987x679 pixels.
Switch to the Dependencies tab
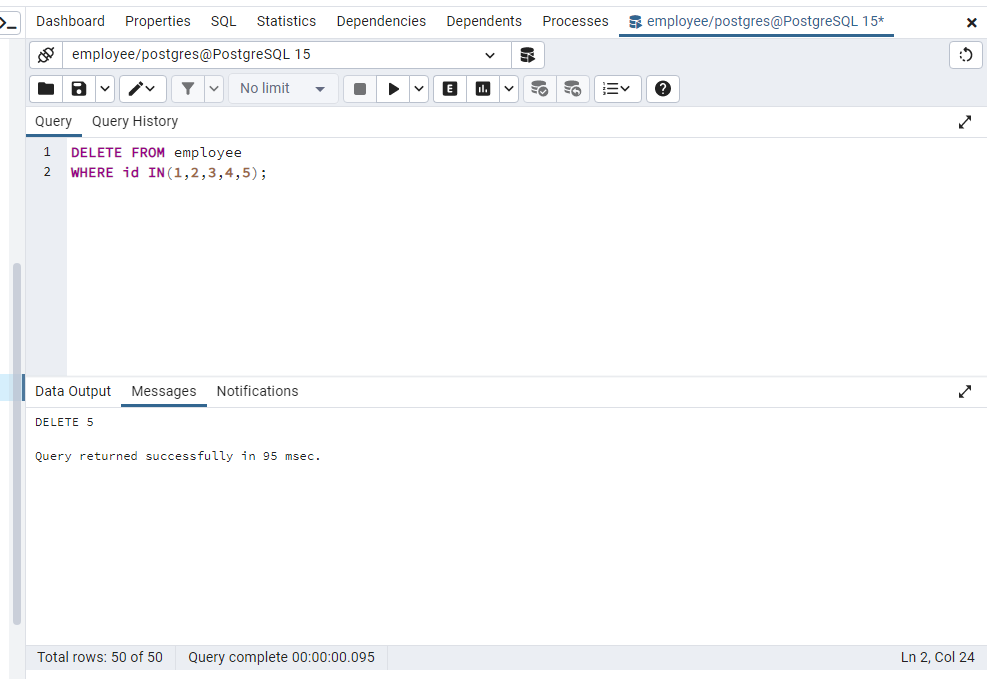point(381,21)
